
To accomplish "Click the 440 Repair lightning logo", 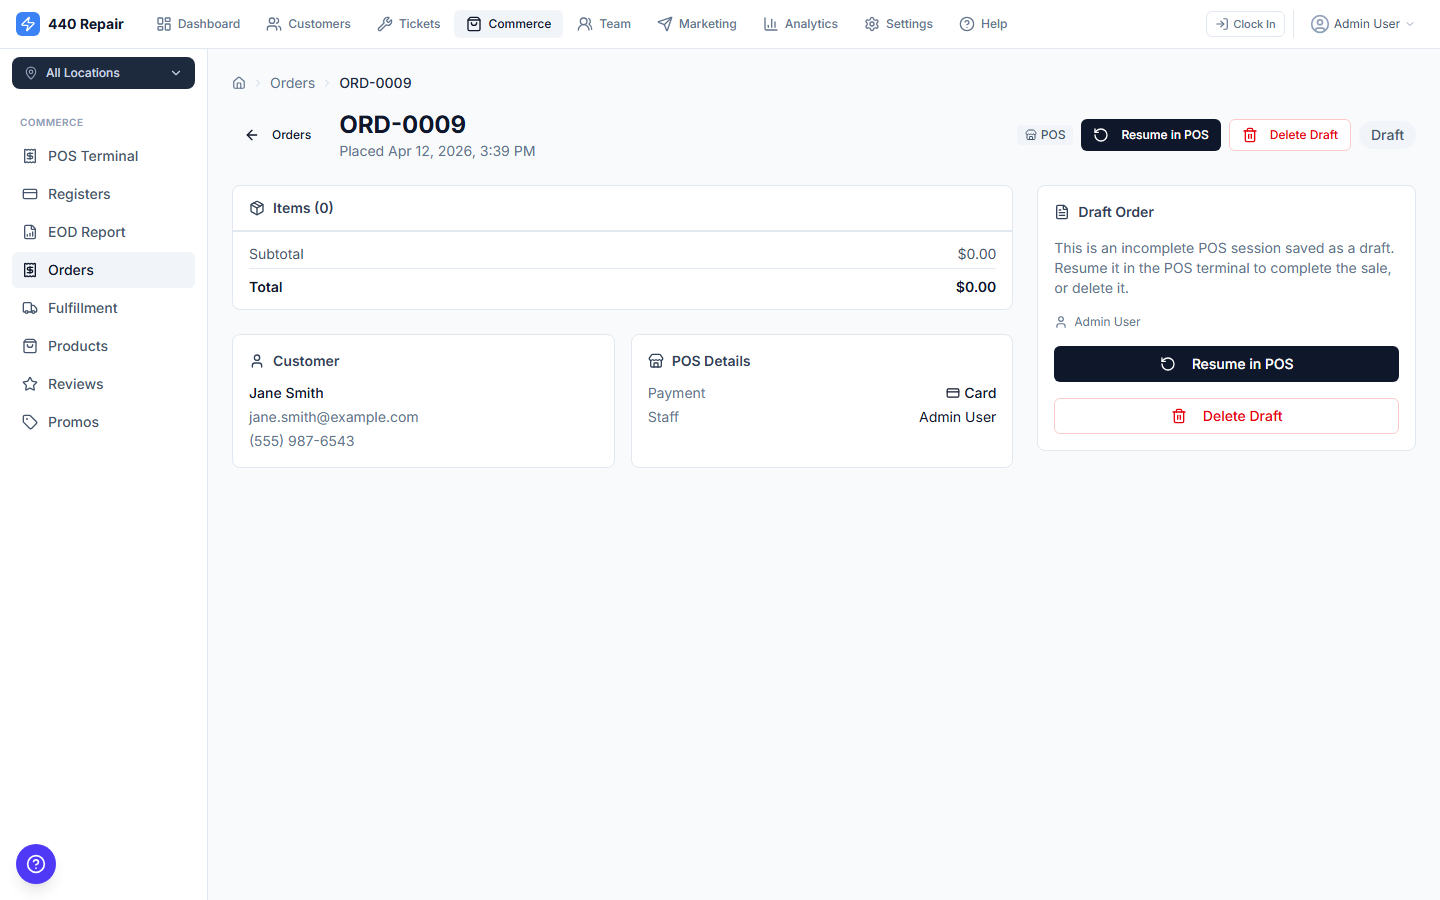I will click(28, 23).
